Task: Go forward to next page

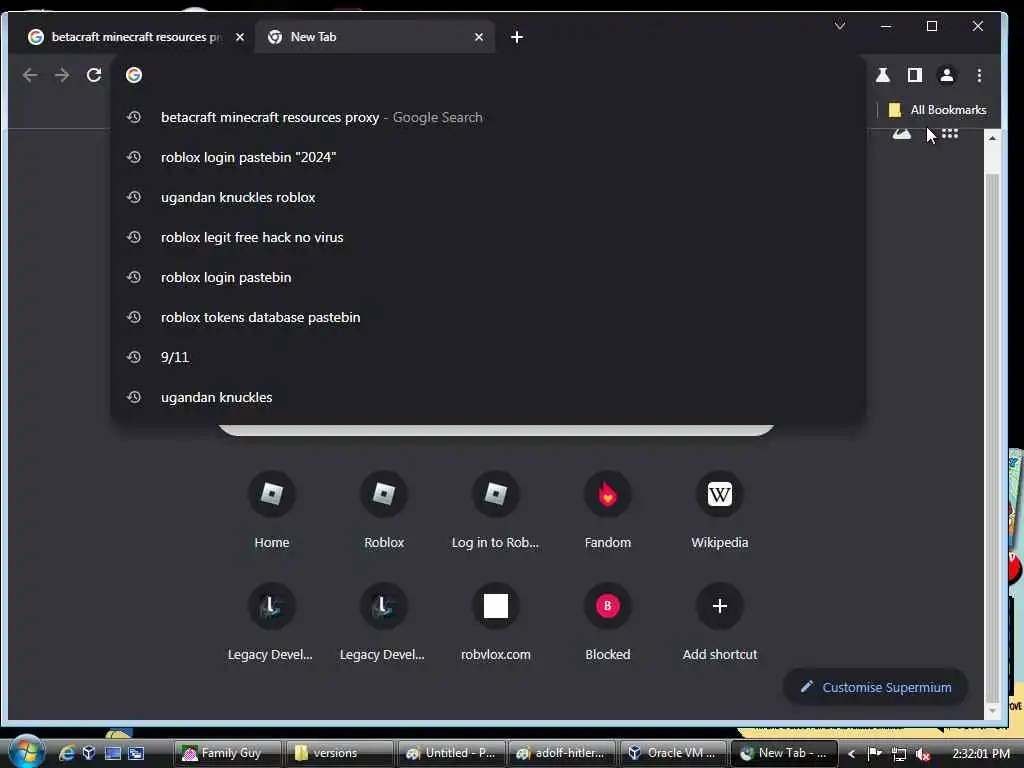Action: 62,75
